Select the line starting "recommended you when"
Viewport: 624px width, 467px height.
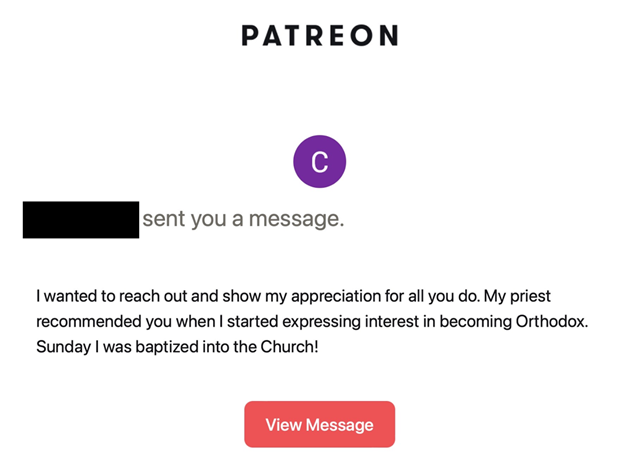312,322
